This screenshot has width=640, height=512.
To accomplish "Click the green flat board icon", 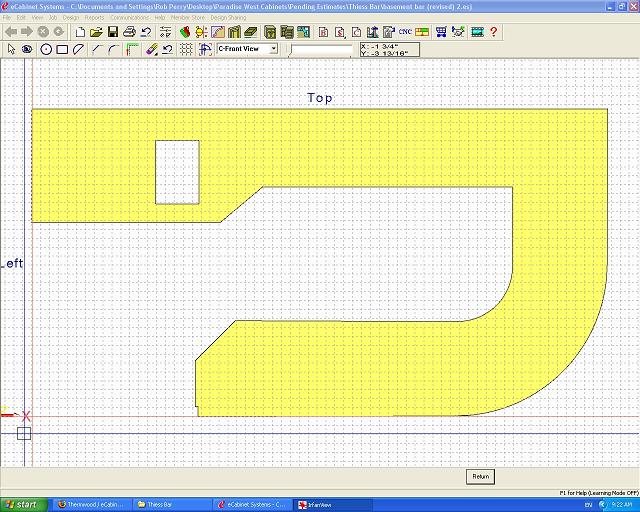I will click(251, 32).
